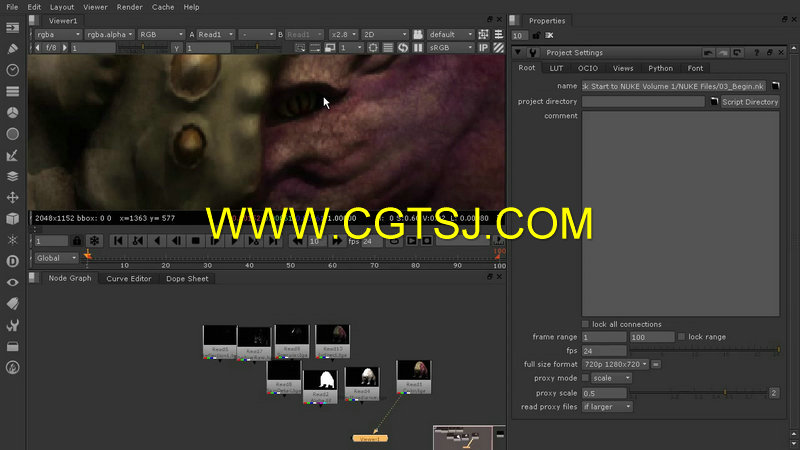Open the read proxy files dropdown
The height and width of the screenshot is (450, 800).
point(607,407)
